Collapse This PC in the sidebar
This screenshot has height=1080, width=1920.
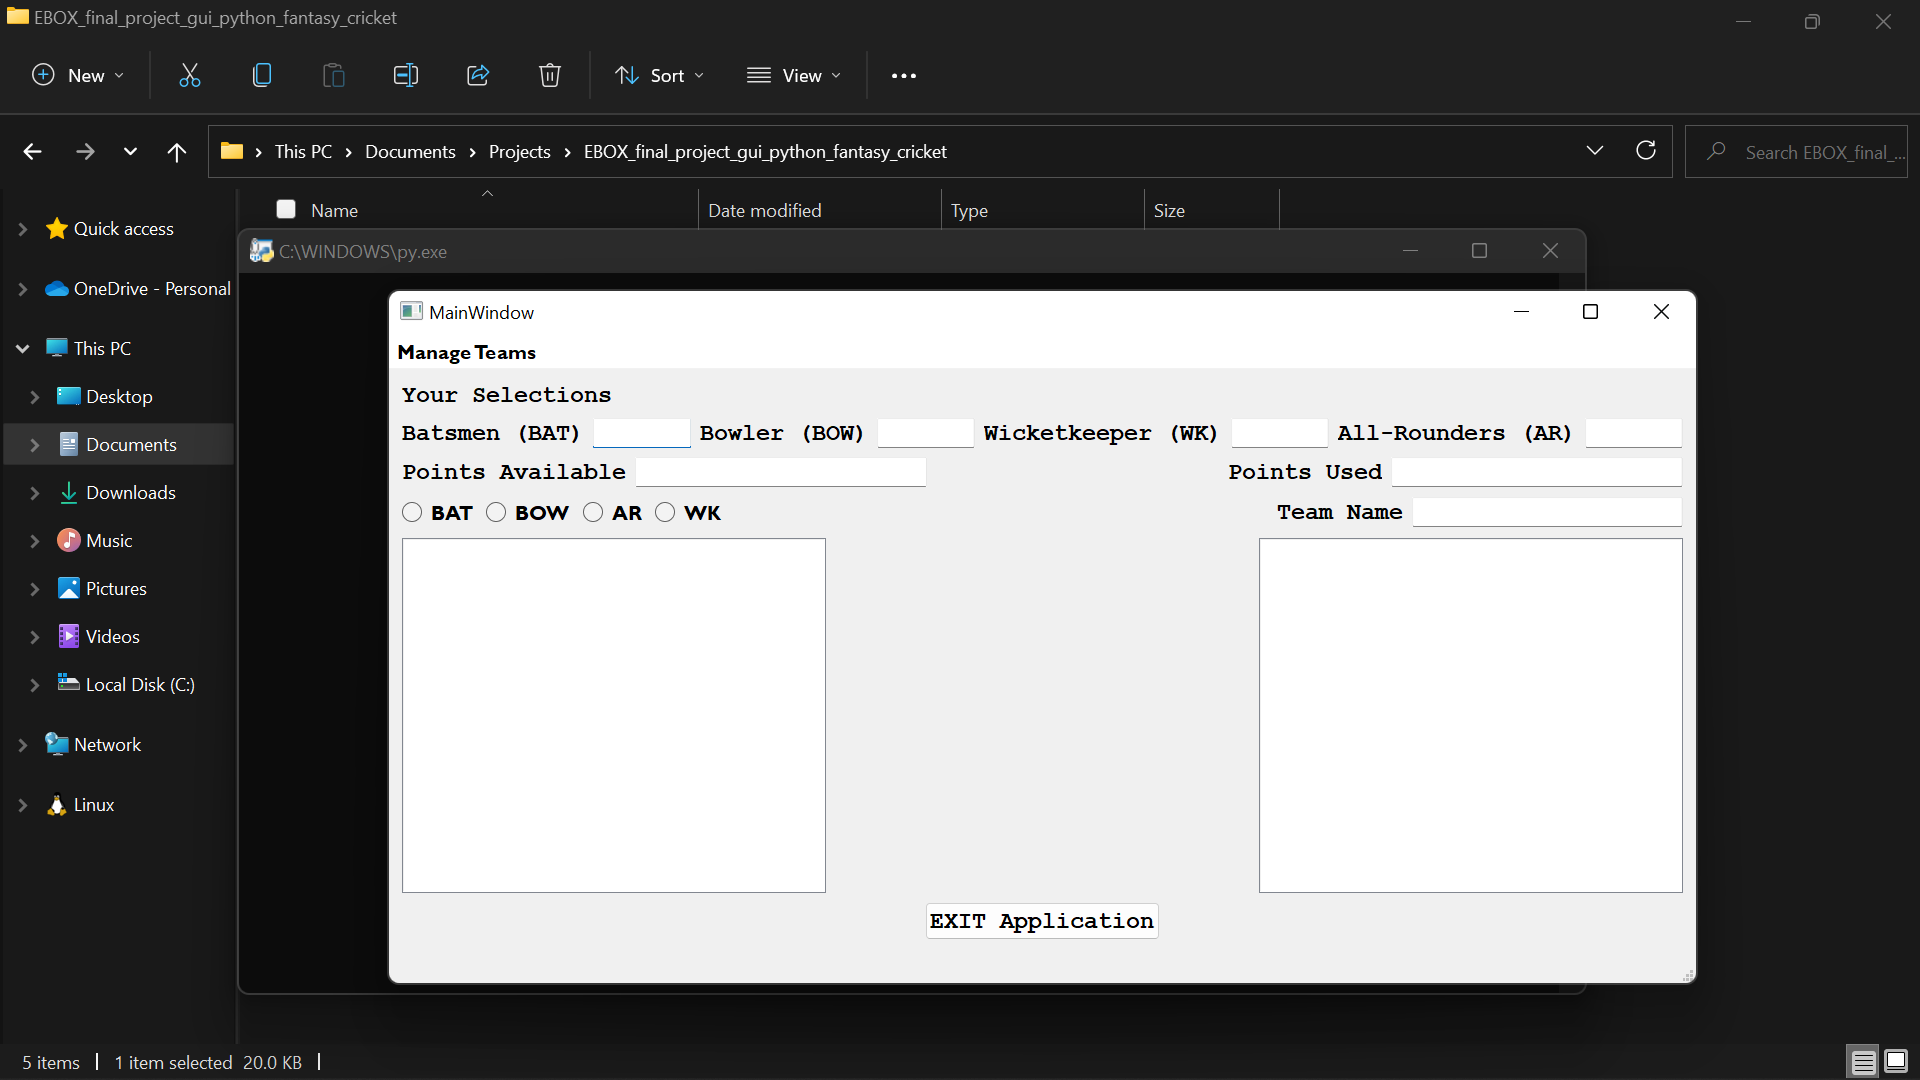click(x=22, y=348)
